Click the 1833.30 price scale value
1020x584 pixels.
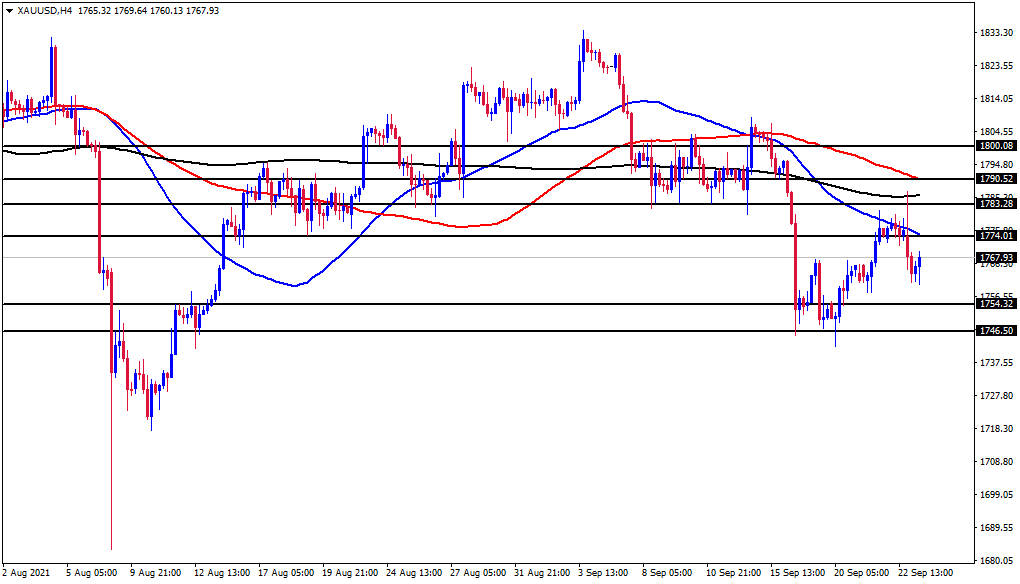997,33
